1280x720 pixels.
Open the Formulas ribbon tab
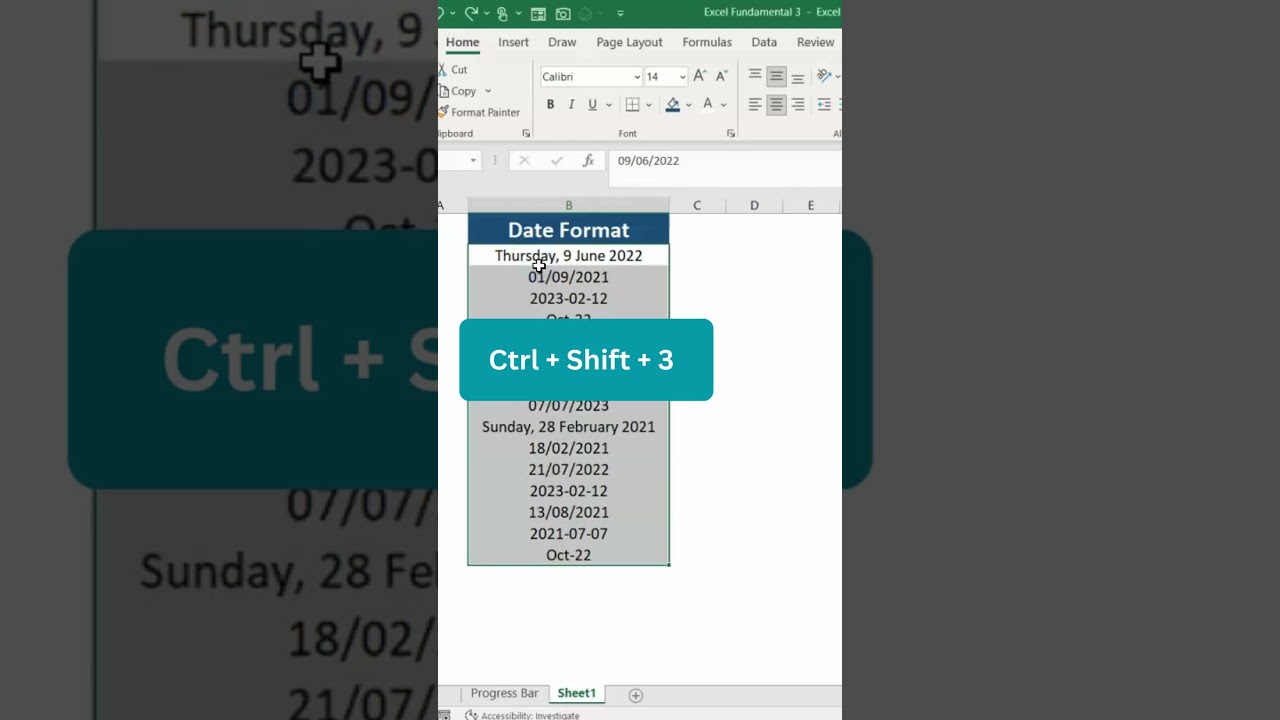point(707,42)
